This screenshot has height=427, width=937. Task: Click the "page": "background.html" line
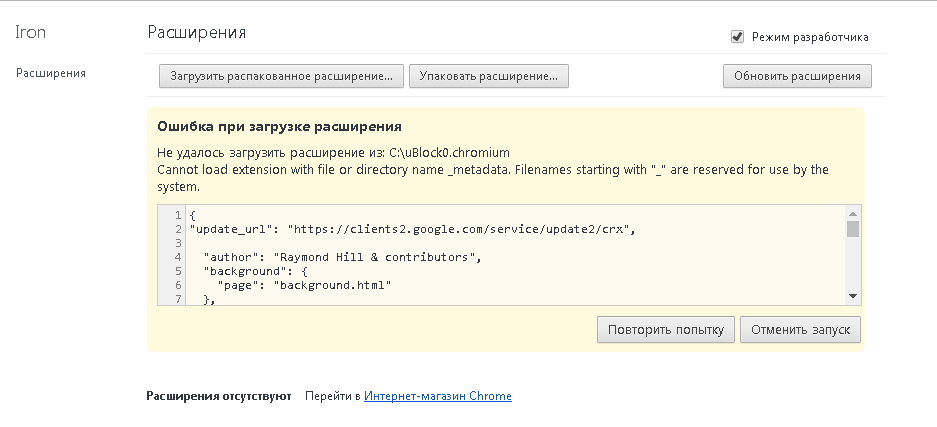pyautogui.click(x=304, y=285)
